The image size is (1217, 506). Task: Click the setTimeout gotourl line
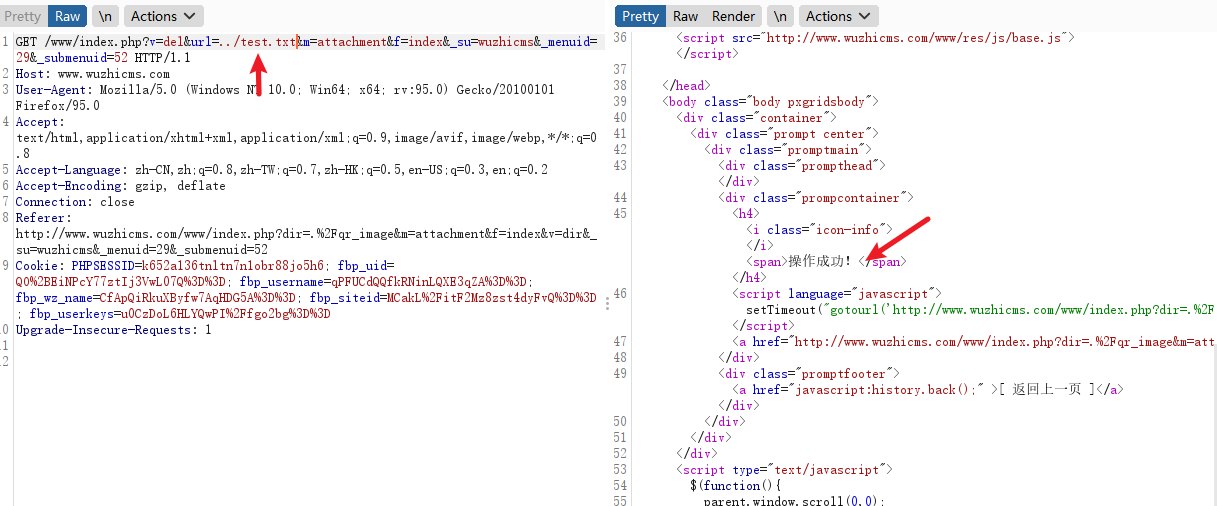point(981,310)
